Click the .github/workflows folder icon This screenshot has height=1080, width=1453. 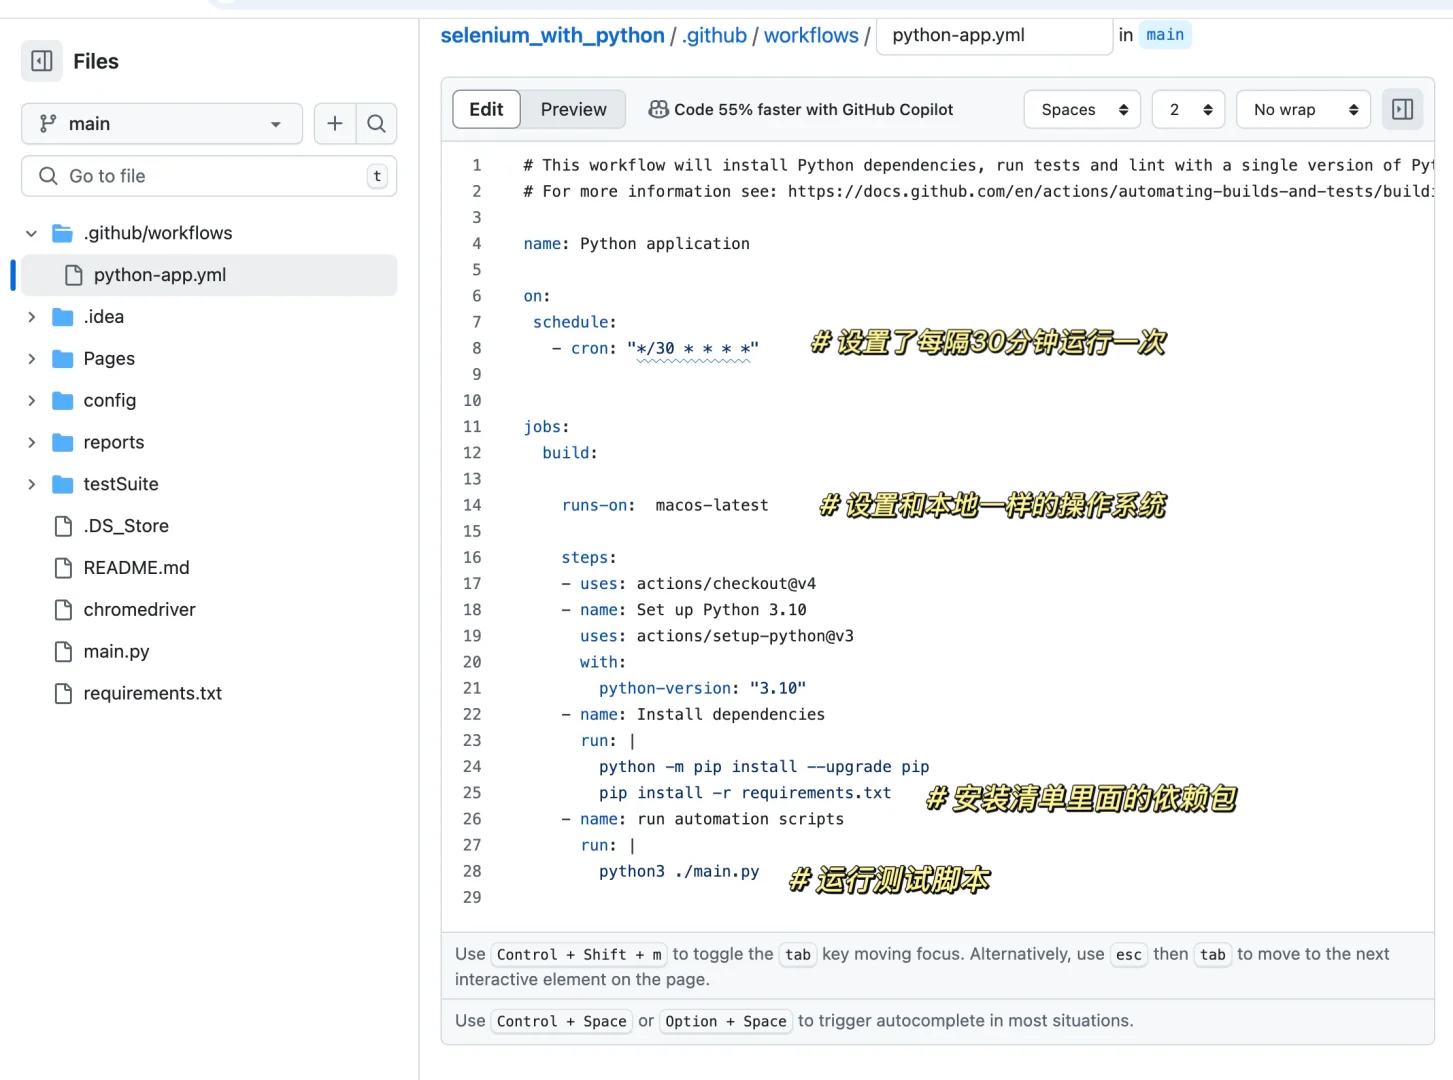point(63,233)
